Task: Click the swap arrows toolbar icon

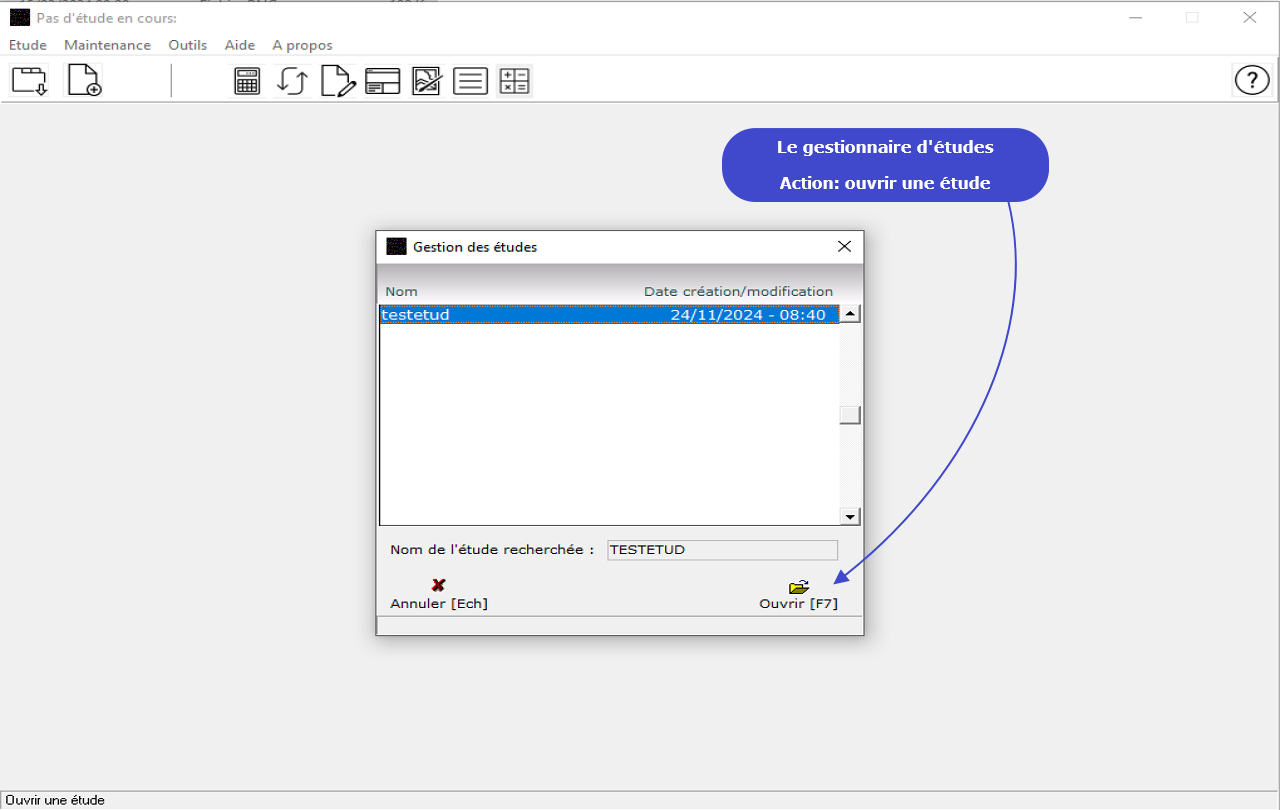Action: (x=292, y=81)
